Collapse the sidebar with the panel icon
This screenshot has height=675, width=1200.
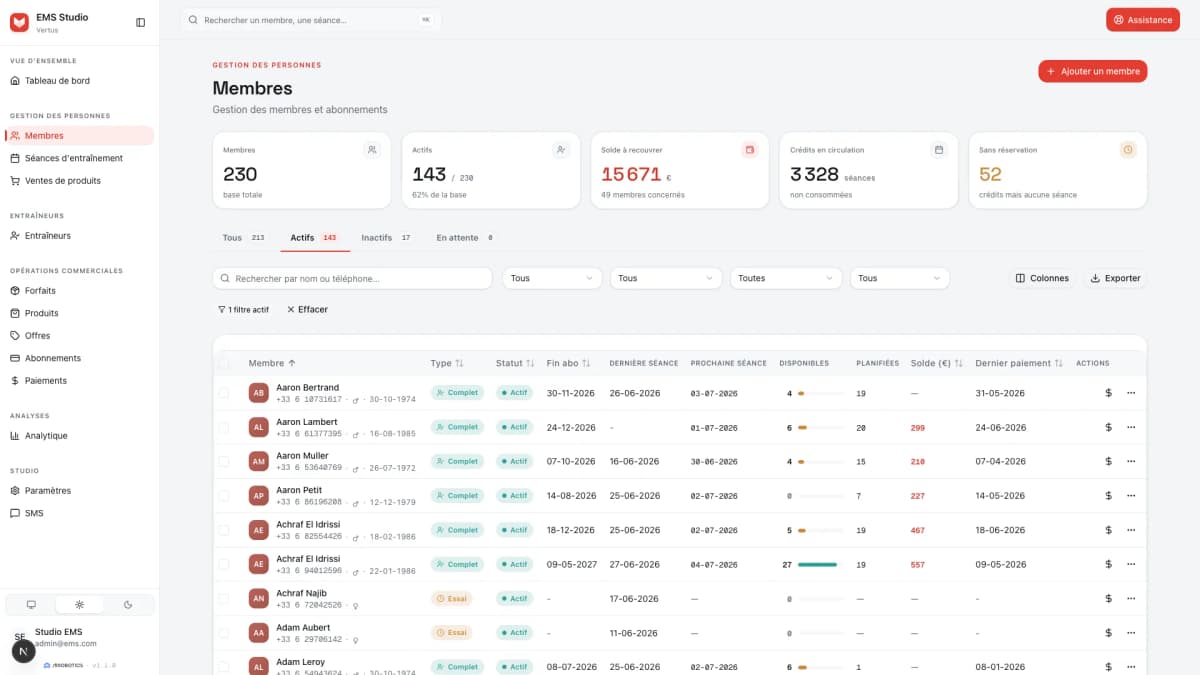click(x=140, y=22)
